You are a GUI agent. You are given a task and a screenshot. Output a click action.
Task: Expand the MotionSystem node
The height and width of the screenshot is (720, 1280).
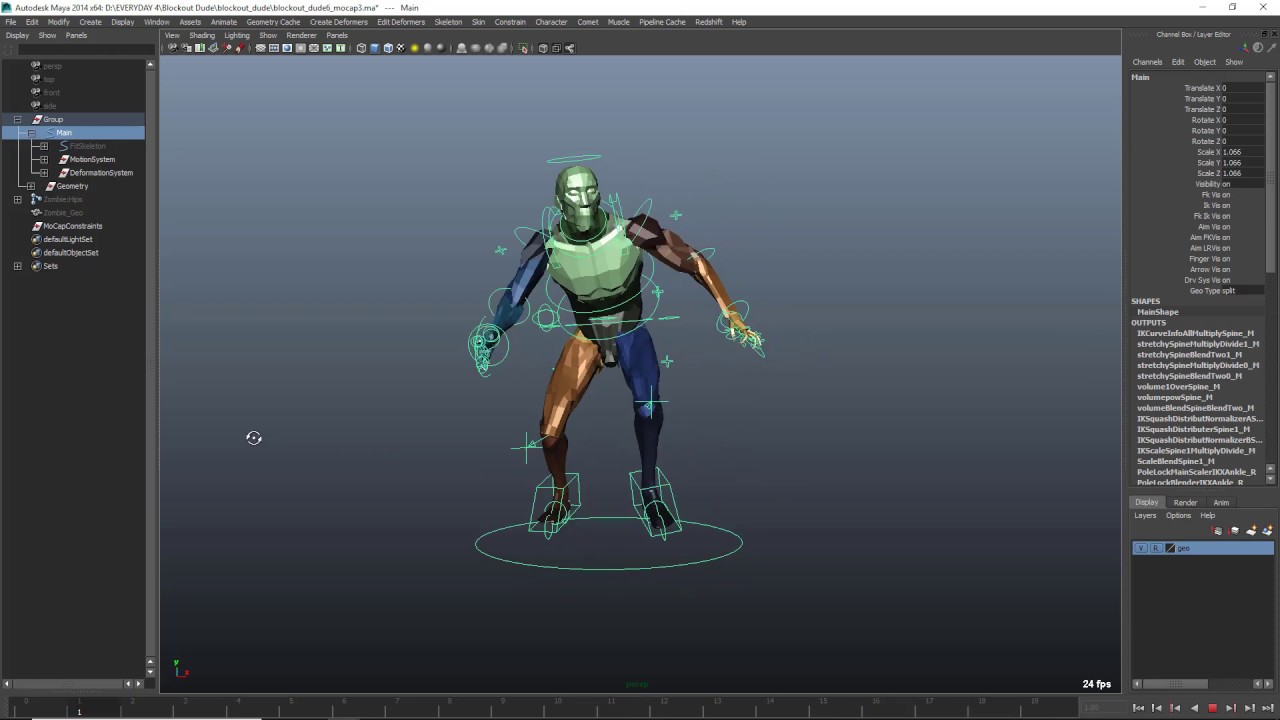[x=44, y=159]
